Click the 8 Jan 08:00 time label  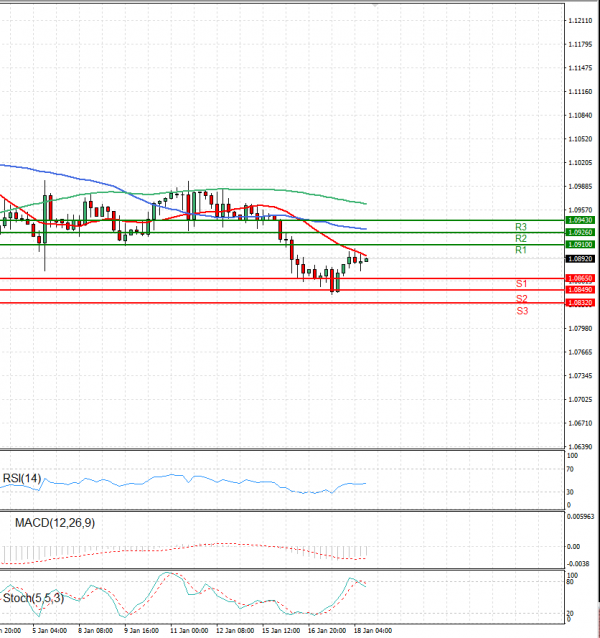pyautogui.click(x=96, y=631)
